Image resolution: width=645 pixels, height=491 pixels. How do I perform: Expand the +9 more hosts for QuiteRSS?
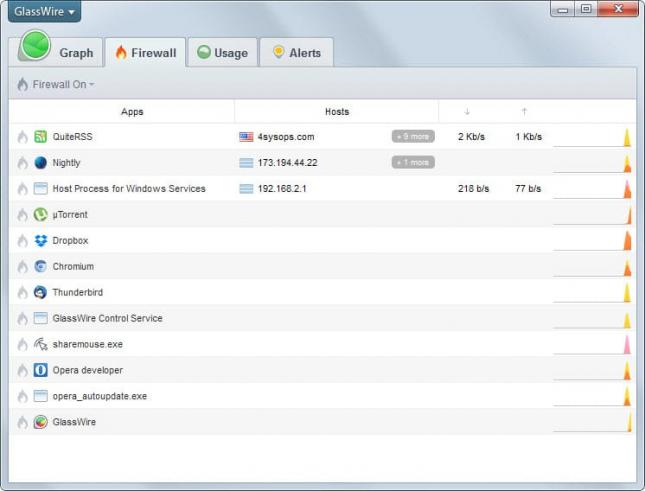413,137
